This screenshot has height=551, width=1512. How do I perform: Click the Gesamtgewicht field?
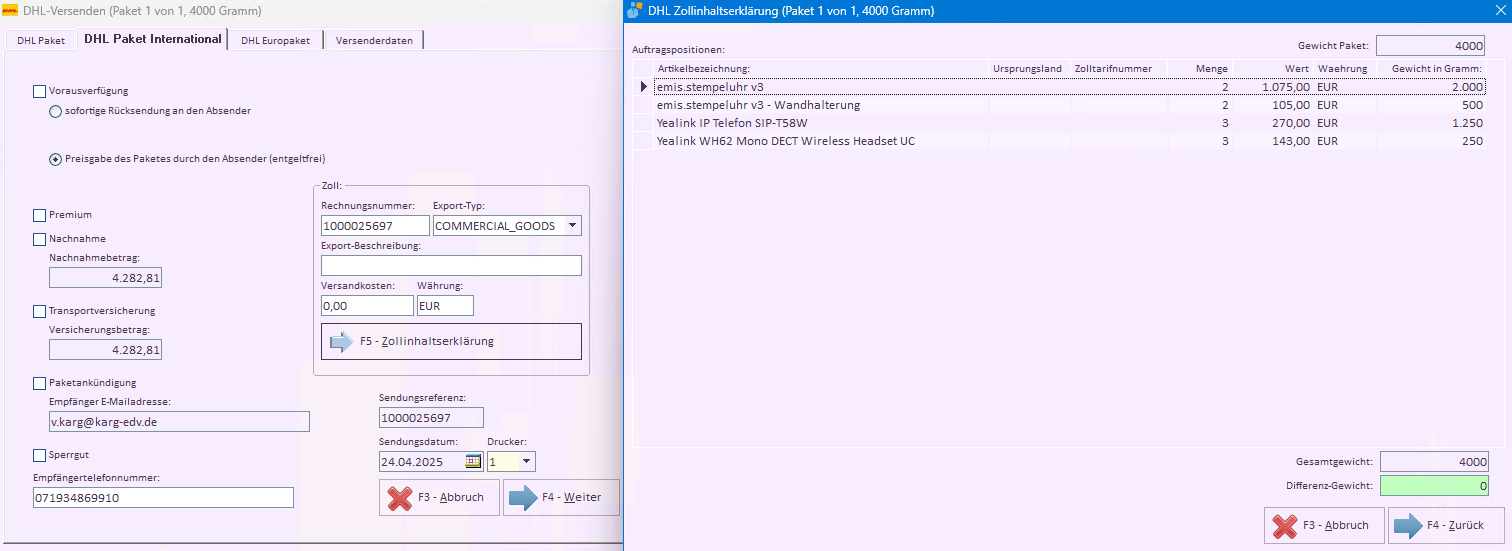1435,462
